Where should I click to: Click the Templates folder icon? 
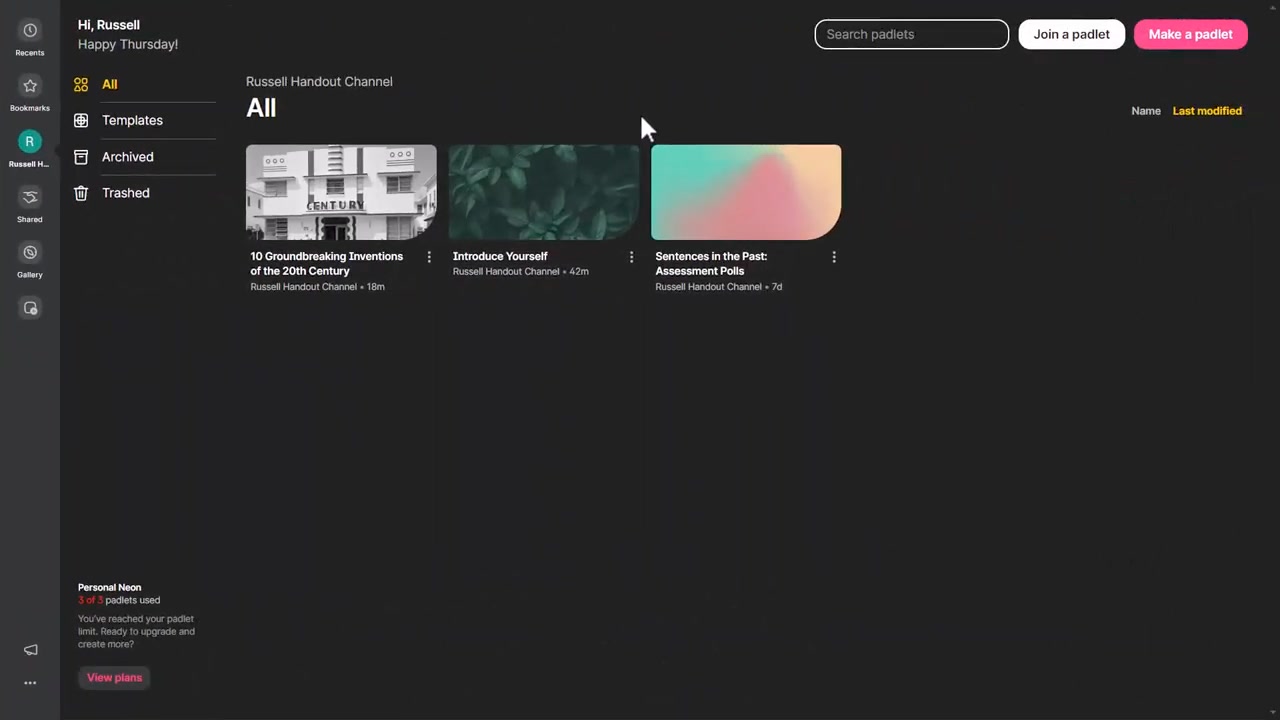[81, 120]
